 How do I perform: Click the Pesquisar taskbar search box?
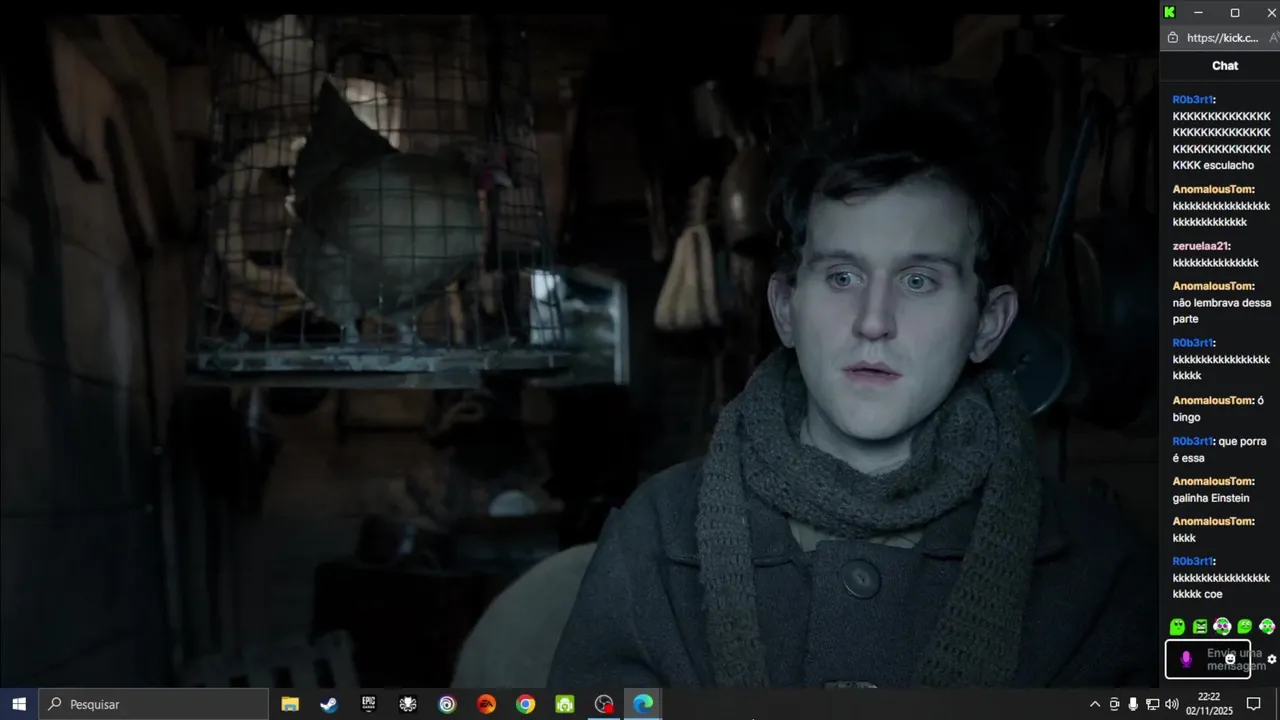154,704
